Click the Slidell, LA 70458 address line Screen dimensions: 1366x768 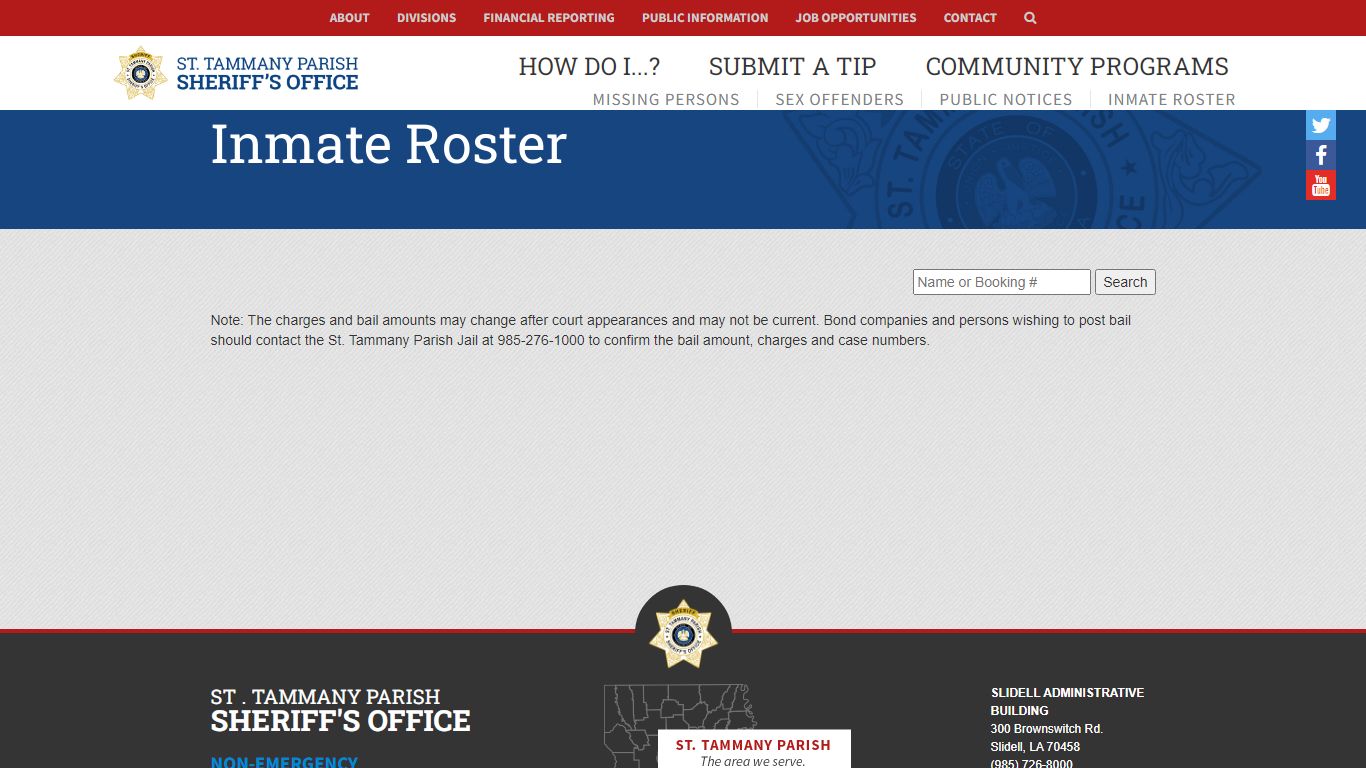tap(1035, 747)
